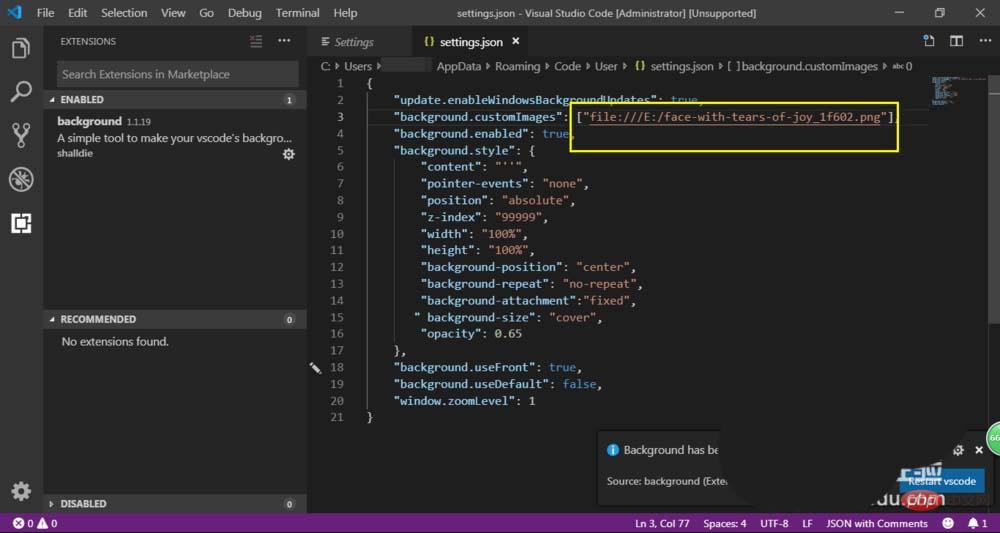Click Users in the breadcrumb path
The image size is (1000, 533).
358,66
